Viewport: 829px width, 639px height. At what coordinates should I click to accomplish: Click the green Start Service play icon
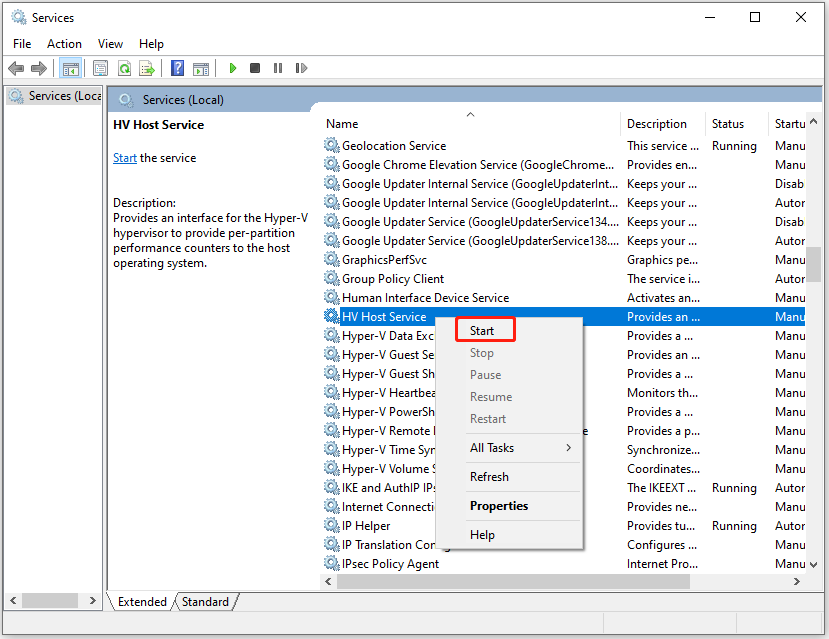[232, 68]
